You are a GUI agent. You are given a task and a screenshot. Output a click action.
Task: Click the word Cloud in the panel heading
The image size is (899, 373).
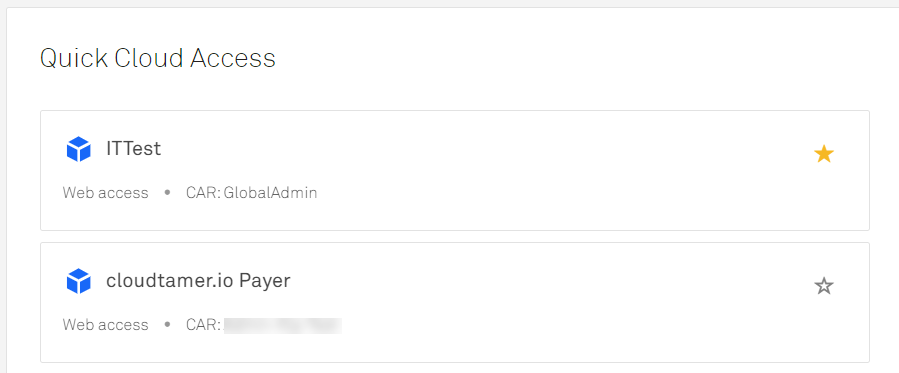click(x=149, y=58)
